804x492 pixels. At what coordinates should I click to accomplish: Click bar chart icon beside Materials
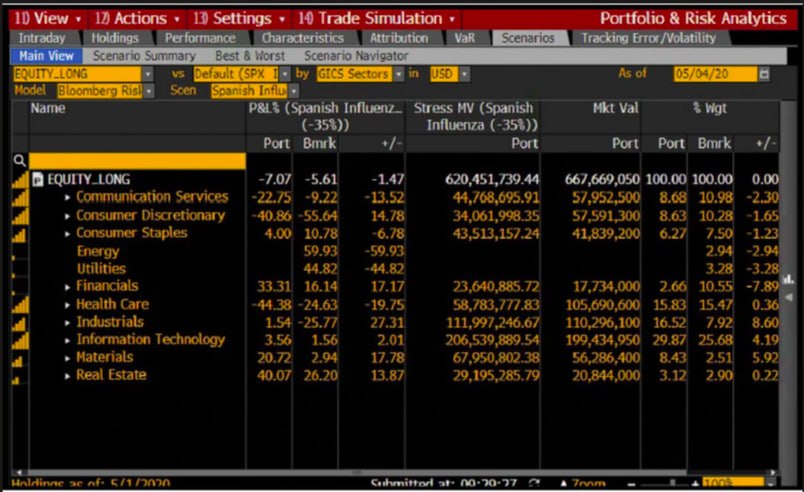[x=17, y=361]
